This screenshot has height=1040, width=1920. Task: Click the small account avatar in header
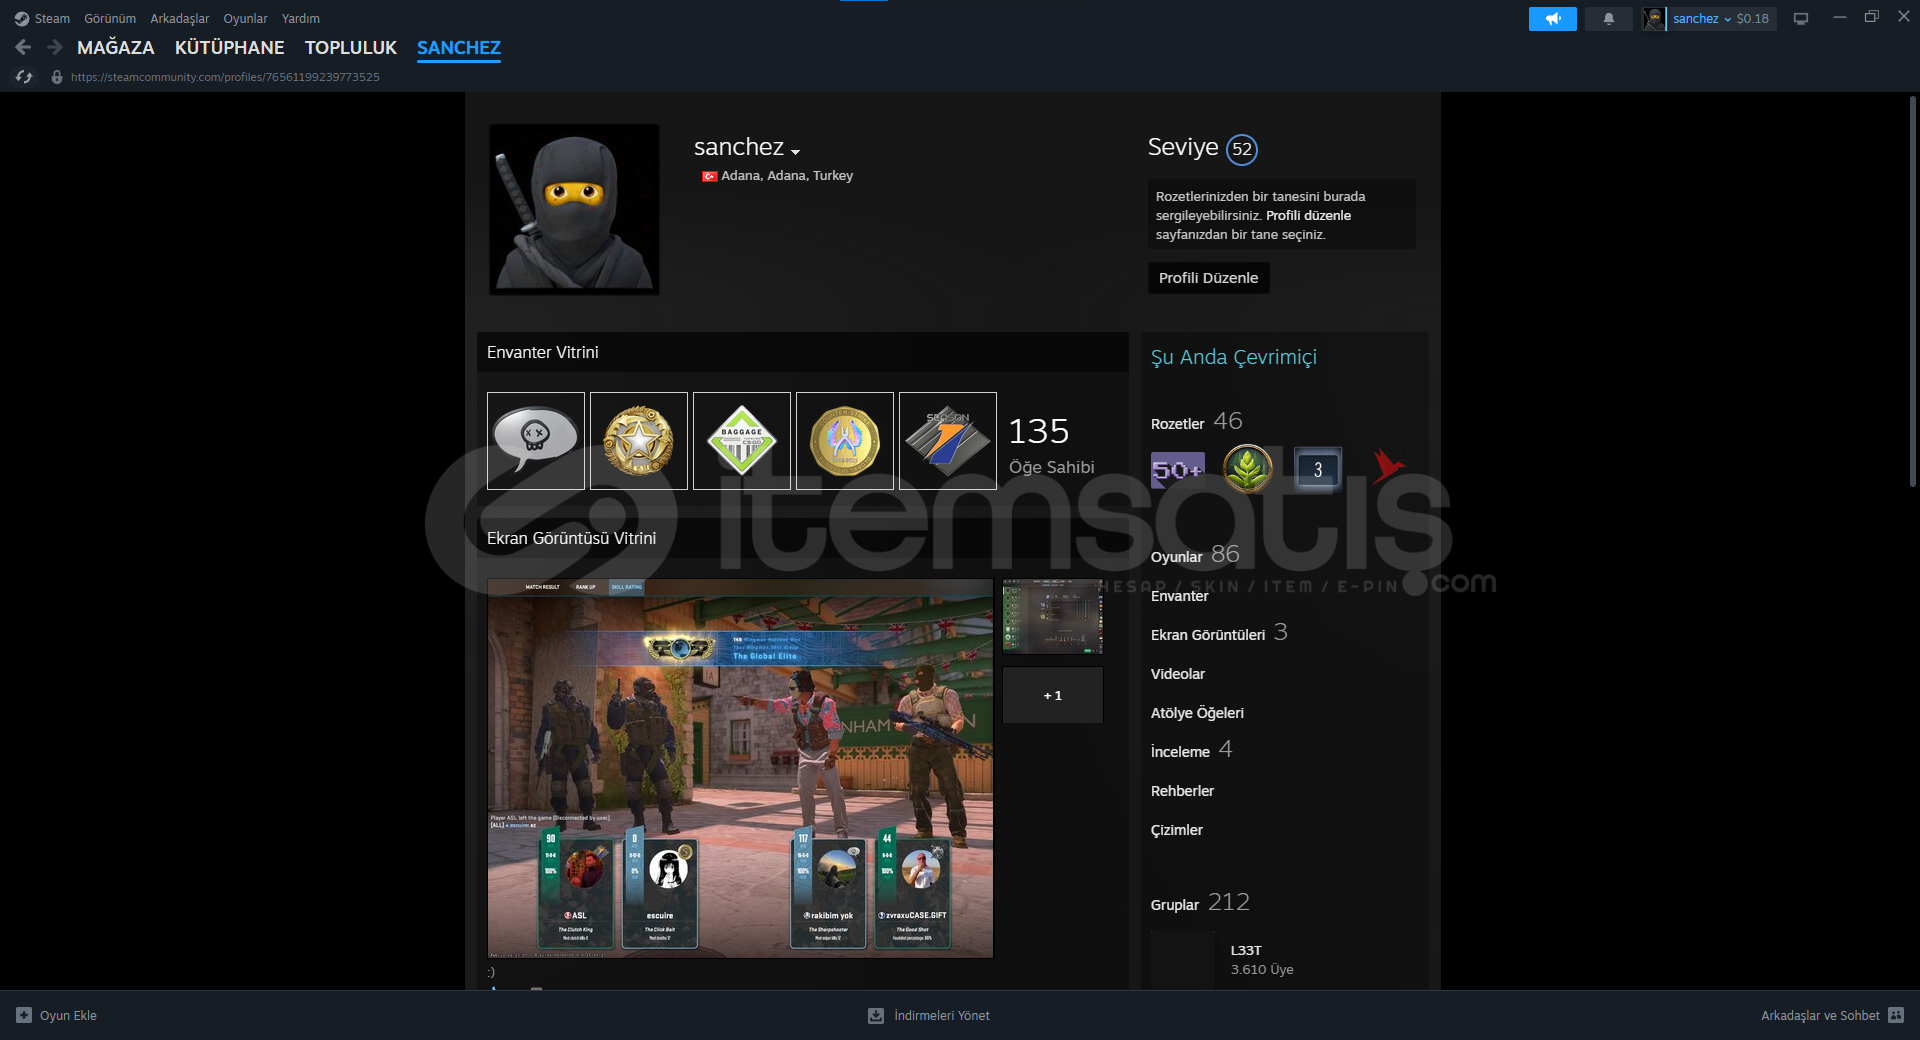[x=1654, y=18]
